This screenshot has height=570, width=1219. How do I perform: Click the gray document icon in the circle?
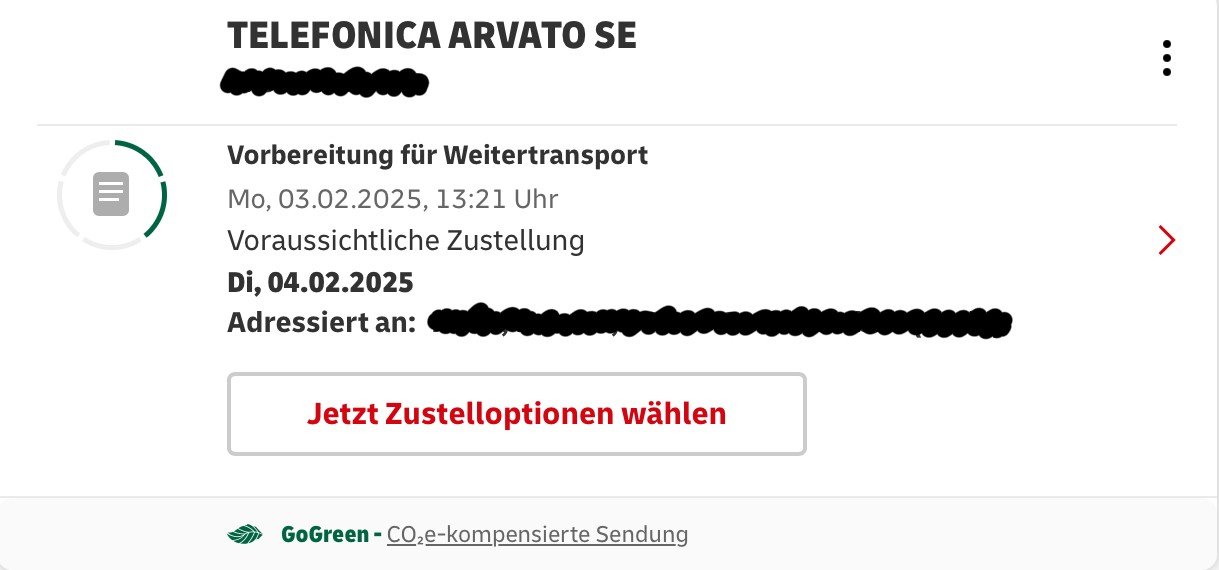[x=111, y=194]
